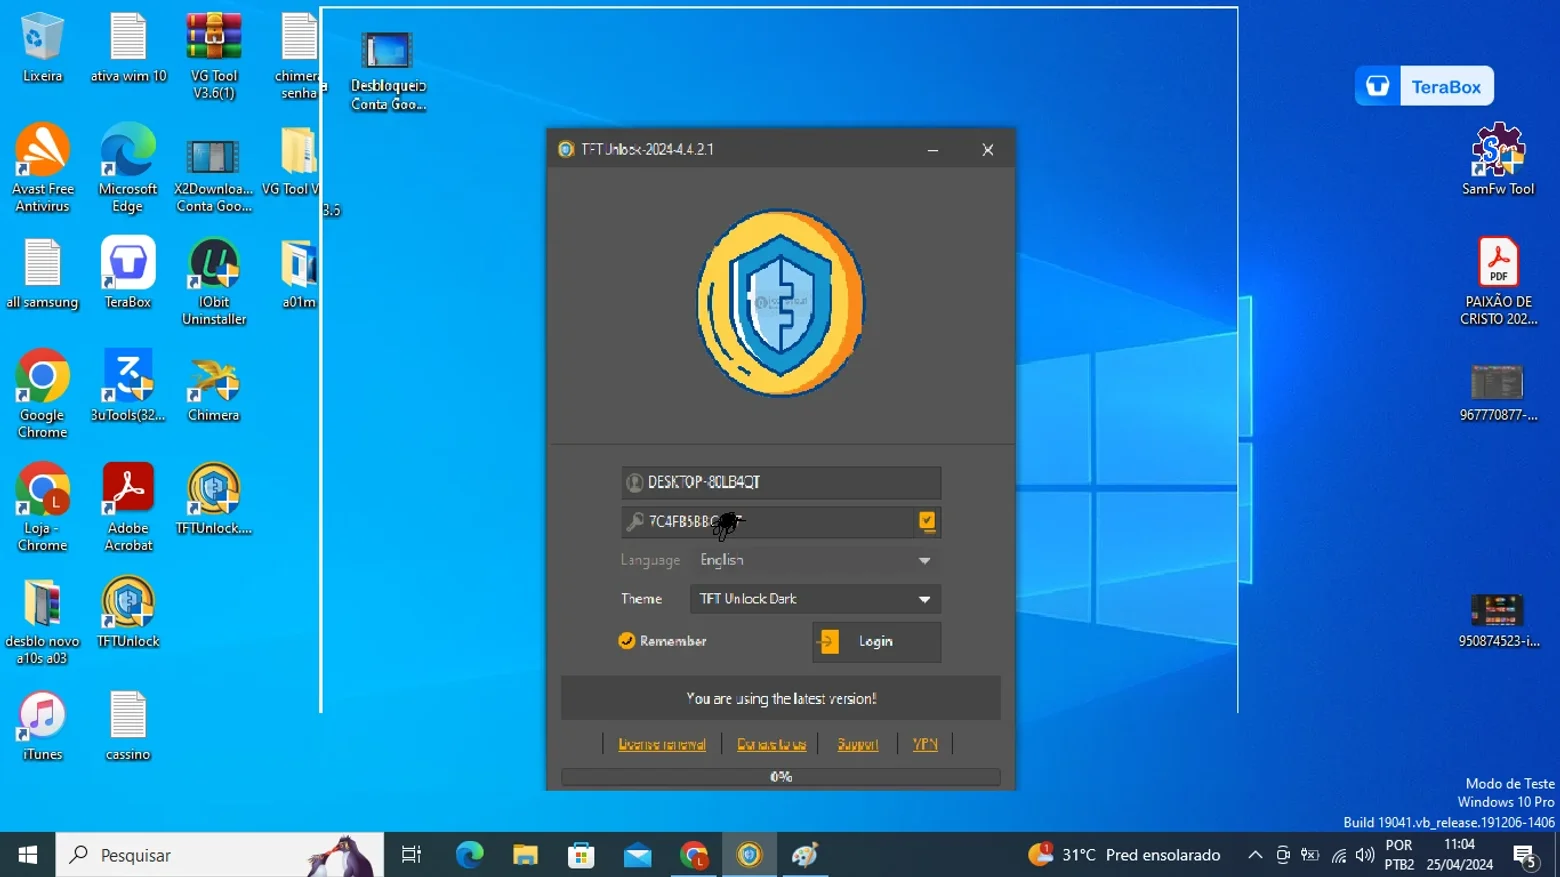Open the a01m folder icon

299,273
